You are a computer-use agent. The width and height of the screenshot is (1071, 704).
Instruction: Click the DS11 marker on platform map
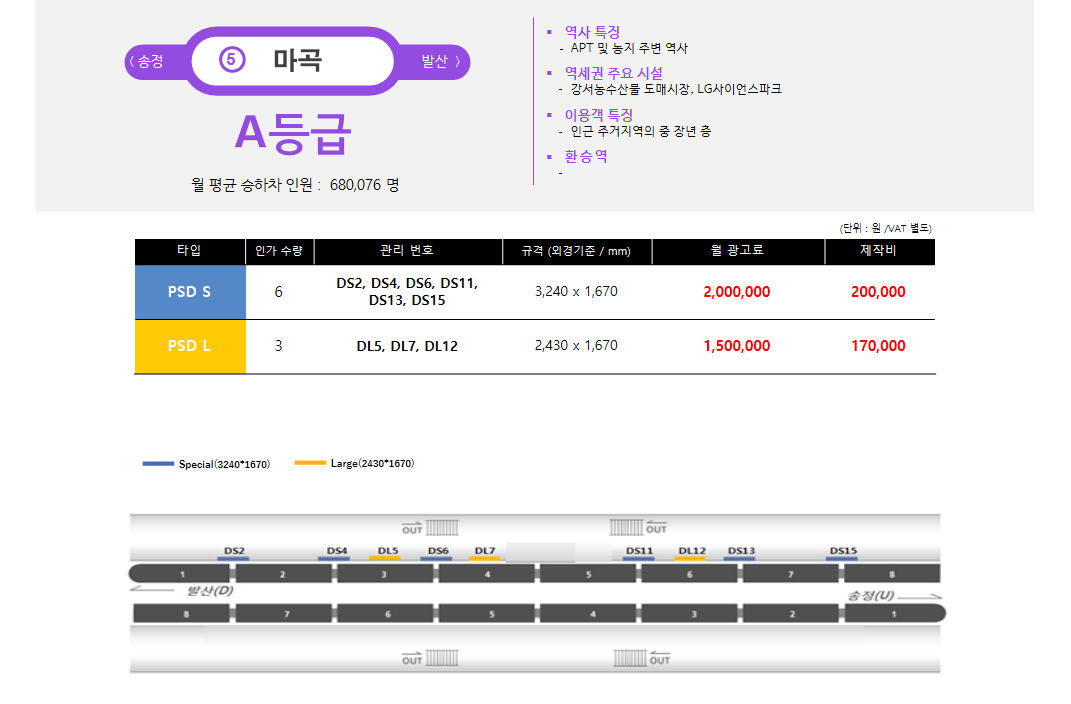pyautogui.click(x=639, y=553)
